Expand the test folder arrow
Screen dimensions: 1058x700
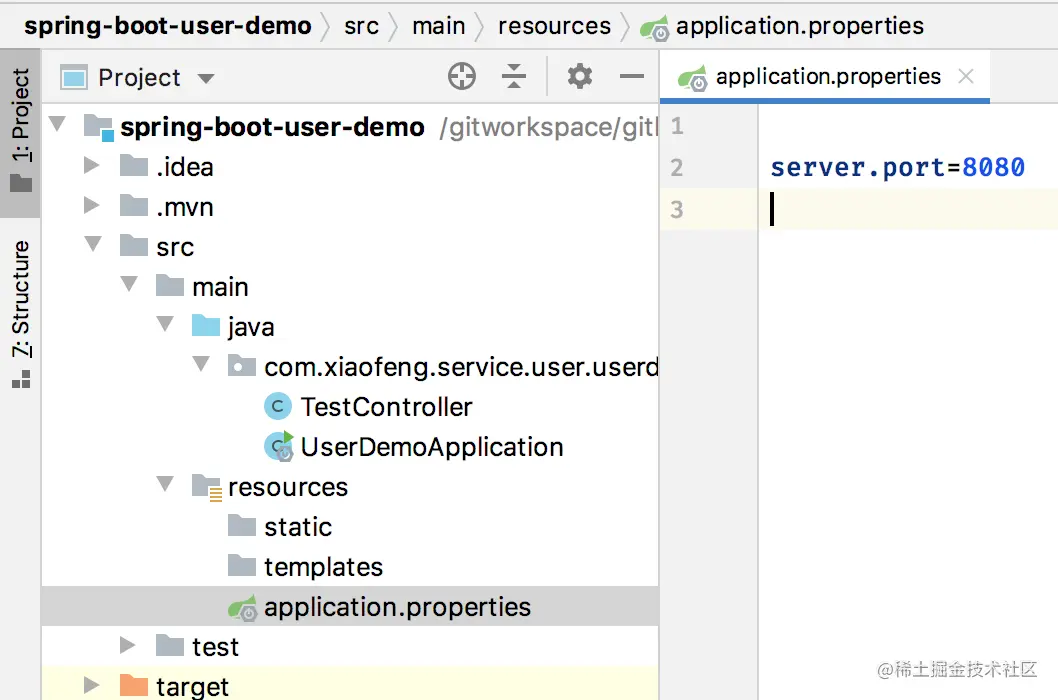coord(128,646)
